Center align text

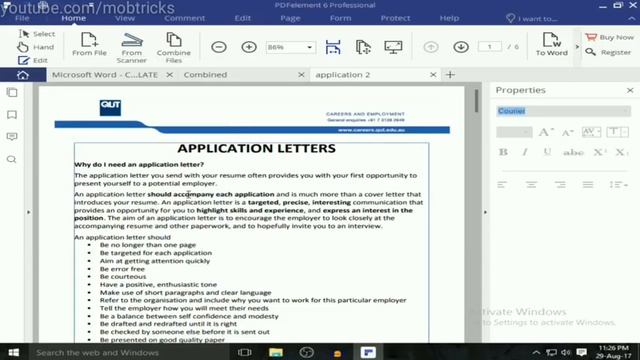point(531,185)
